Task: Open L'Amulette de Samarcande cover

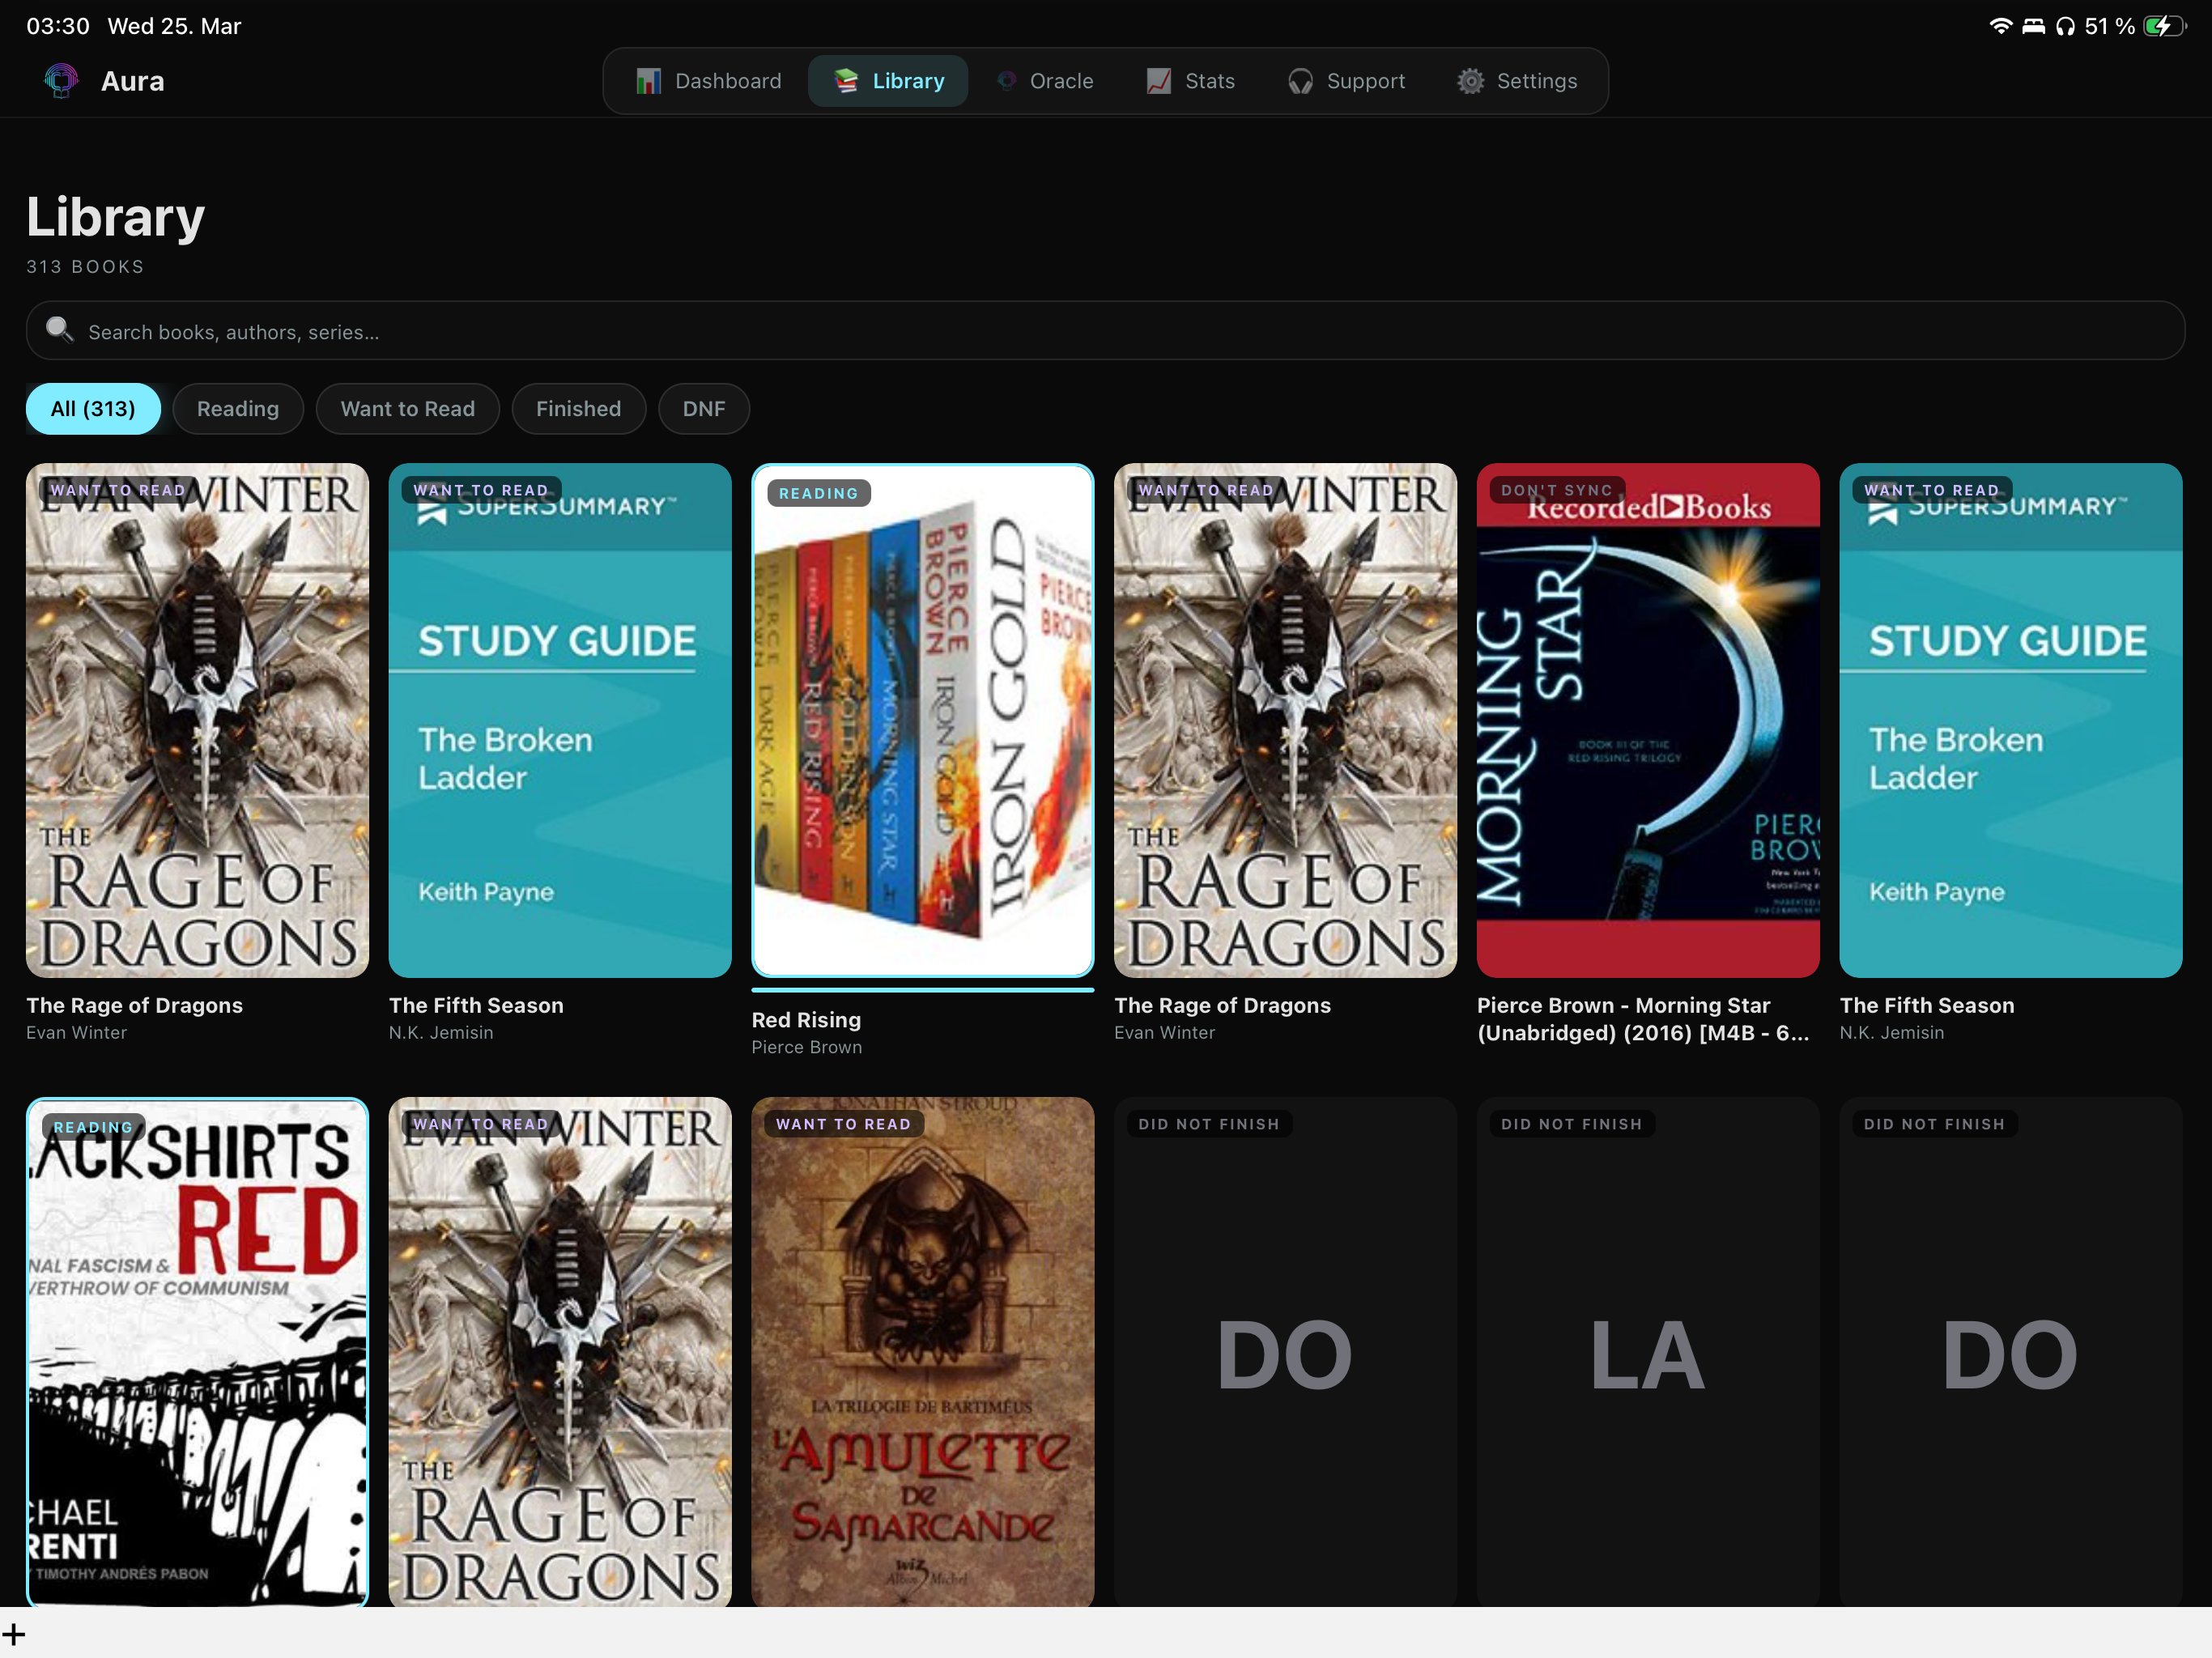Action: point(923,1352)
